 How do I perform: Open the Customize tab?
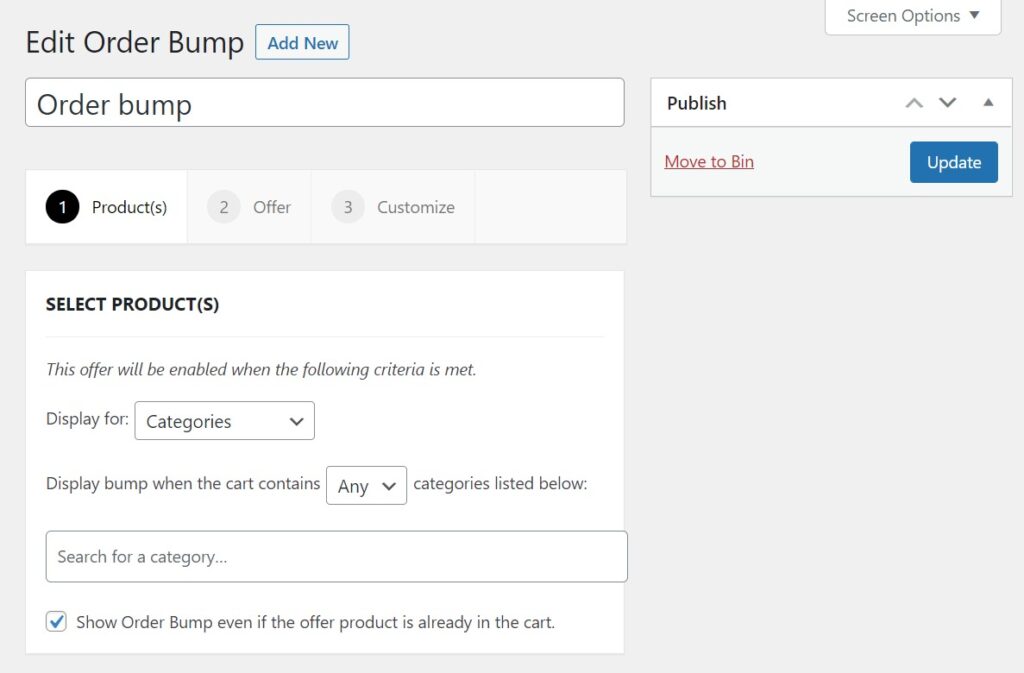tap(393, 207)
